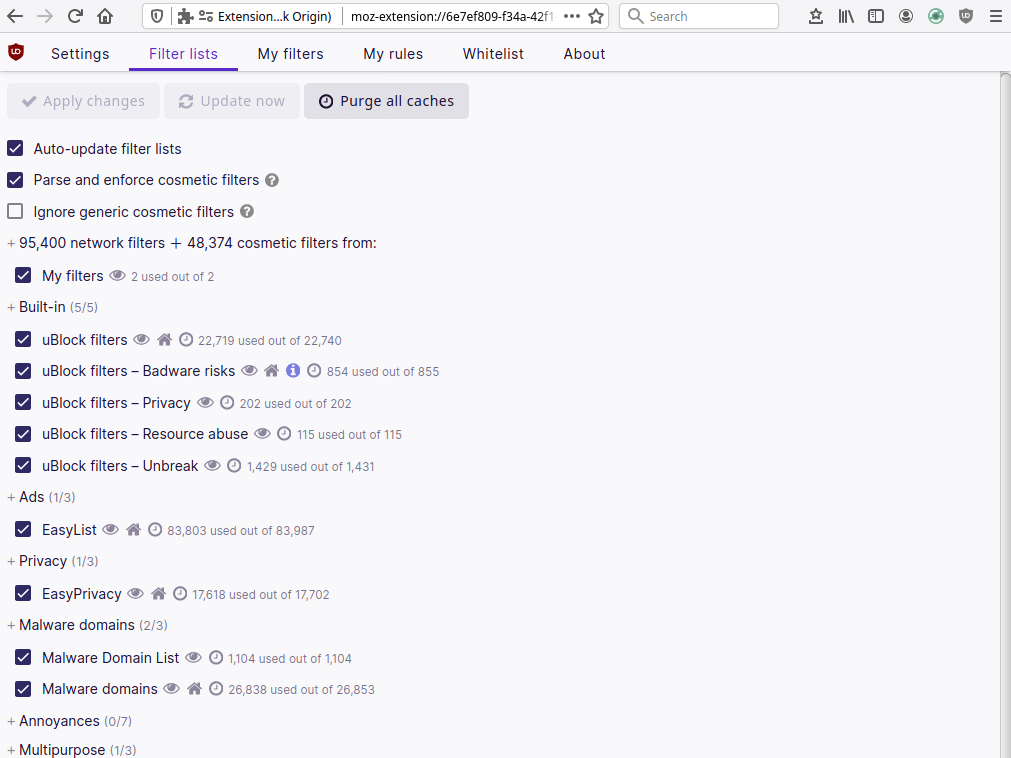Go back using the browser back arrow
1011x758 pixels.
[15, 16]
